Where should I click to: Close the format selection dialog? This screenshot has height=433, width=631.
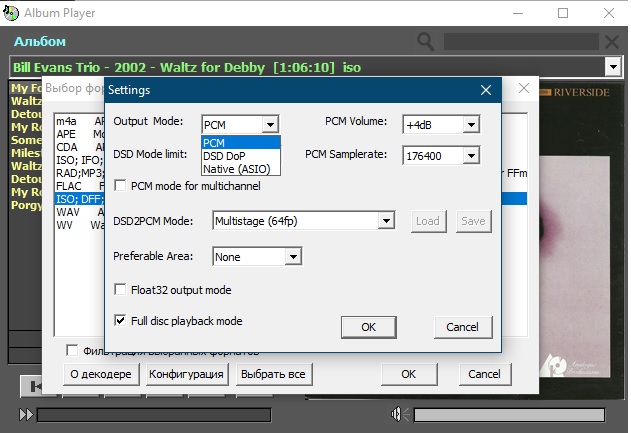[524, 88]
